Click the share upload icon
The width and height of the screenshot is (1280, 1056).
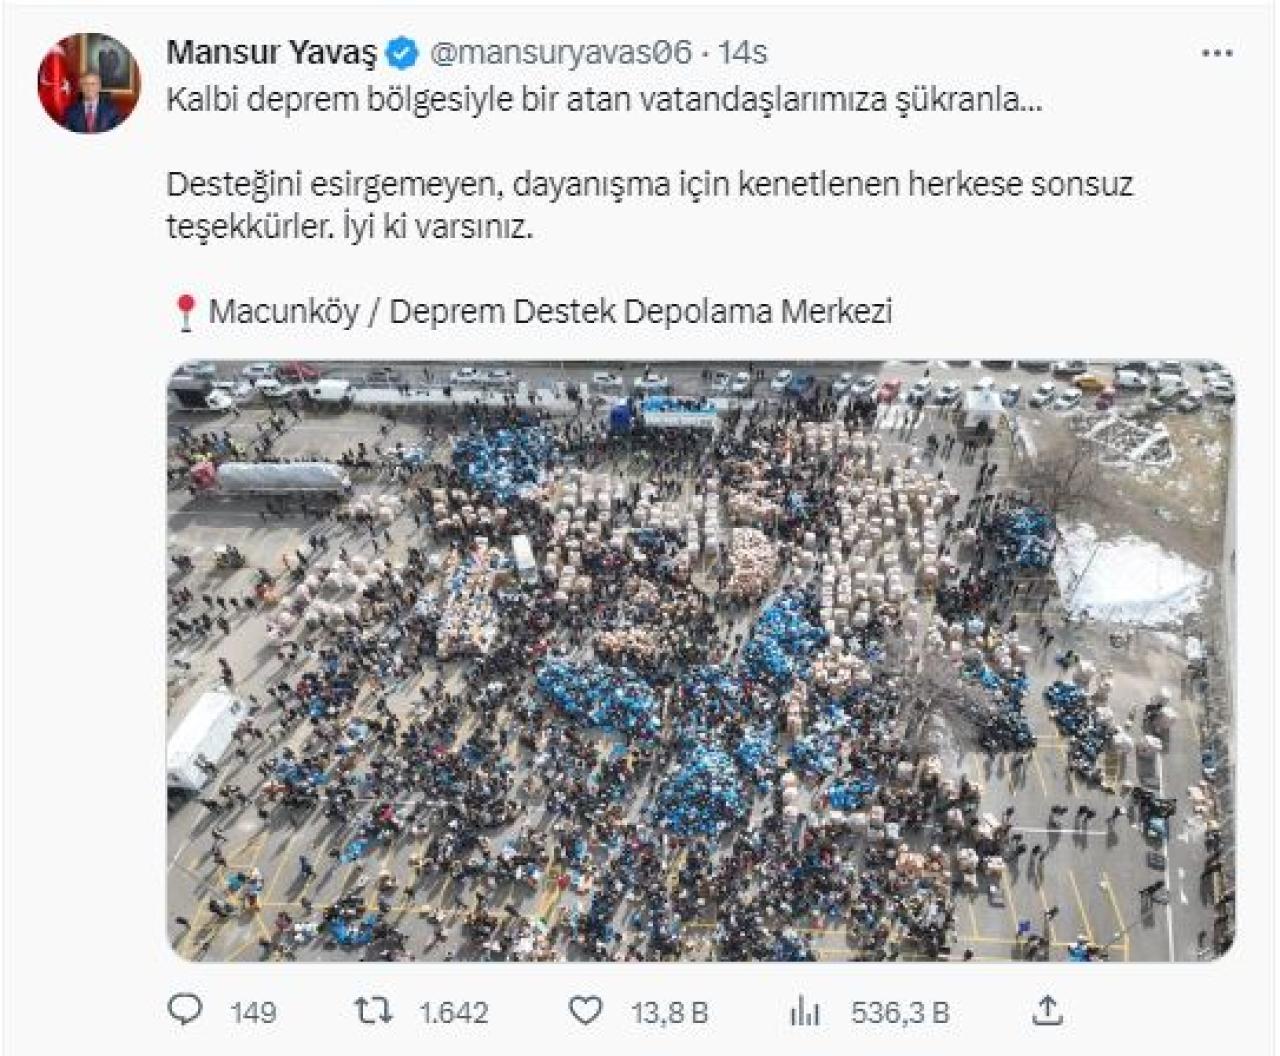click(x=1046, y=1010)
